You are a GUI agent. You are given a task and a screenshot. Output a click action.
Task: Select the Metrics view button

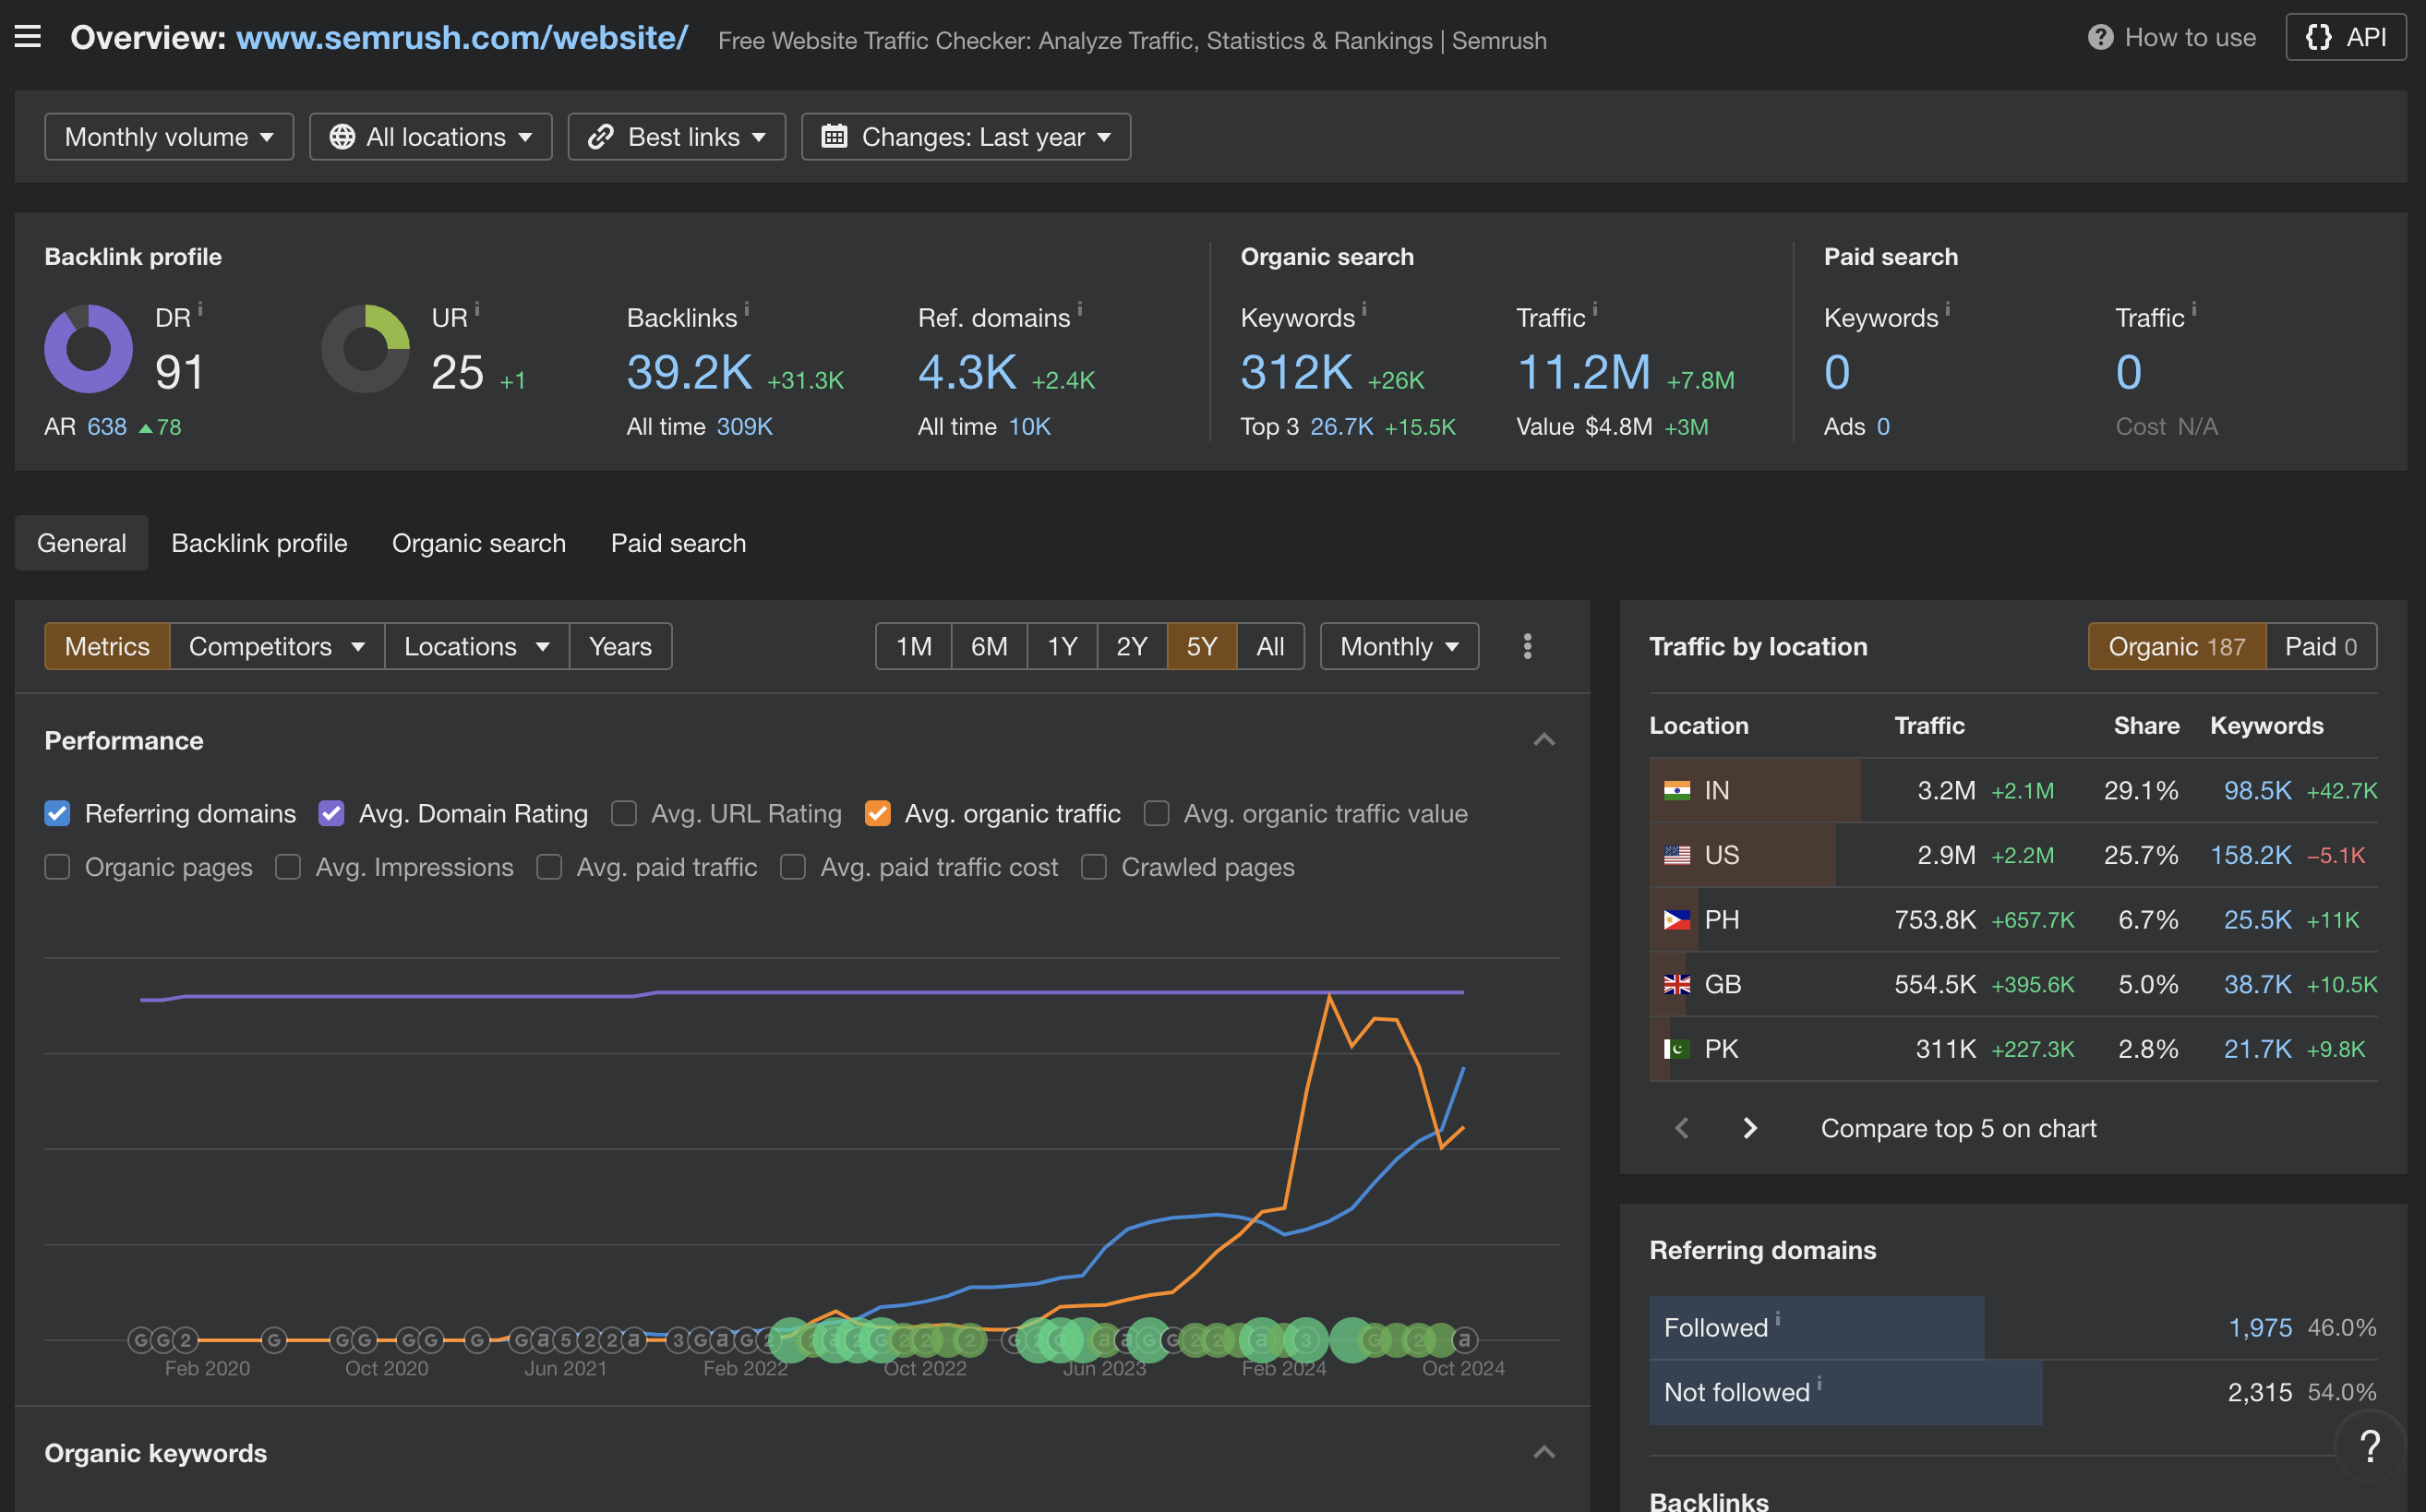point(107,646)
